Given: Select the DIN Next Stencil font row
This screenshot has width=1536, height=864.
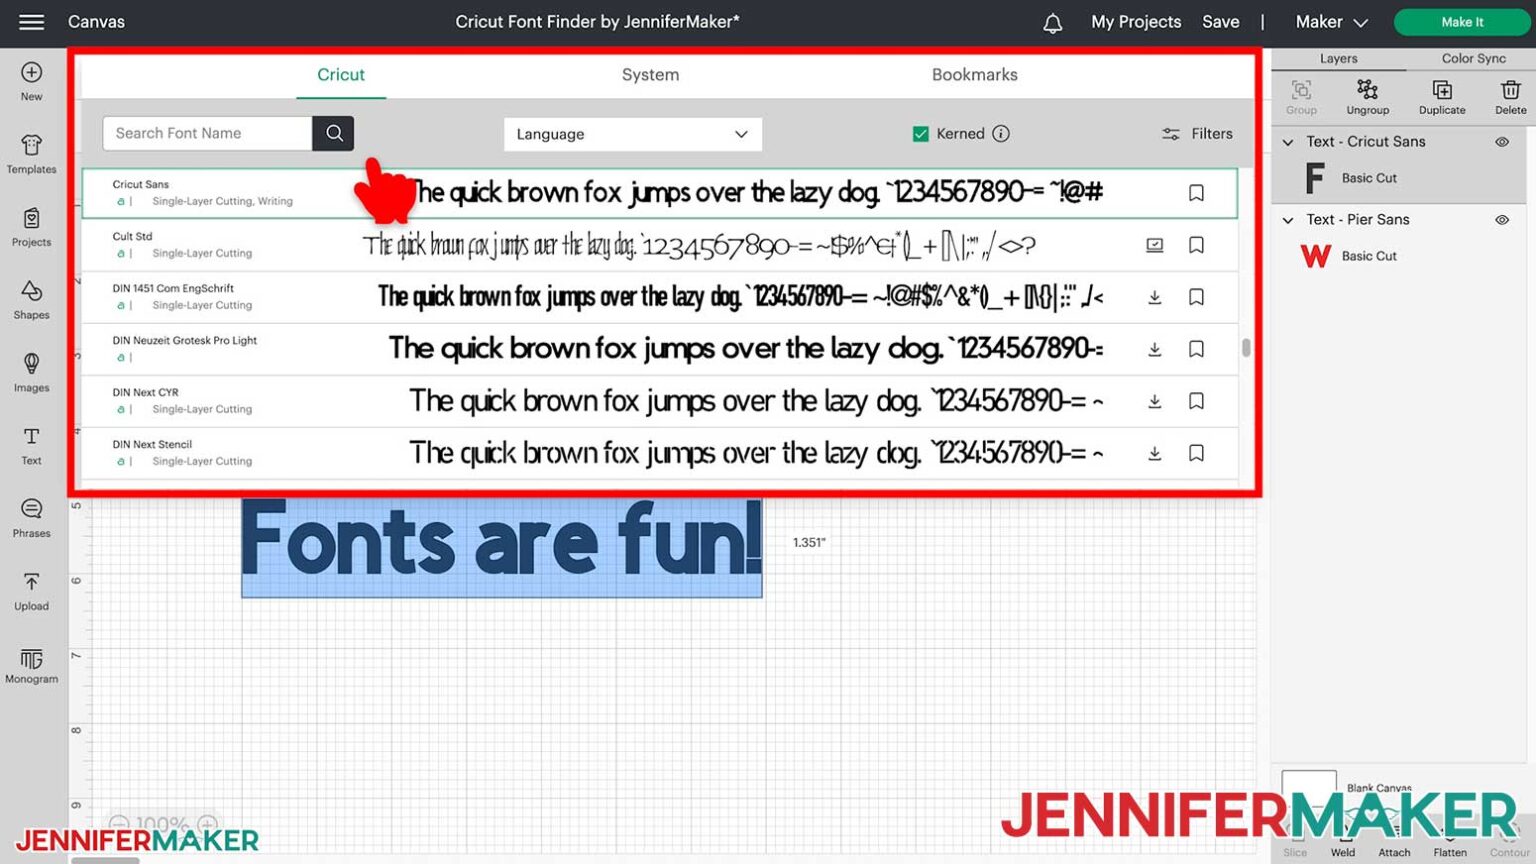Looking at the screenshot, I should coord(659,453).
